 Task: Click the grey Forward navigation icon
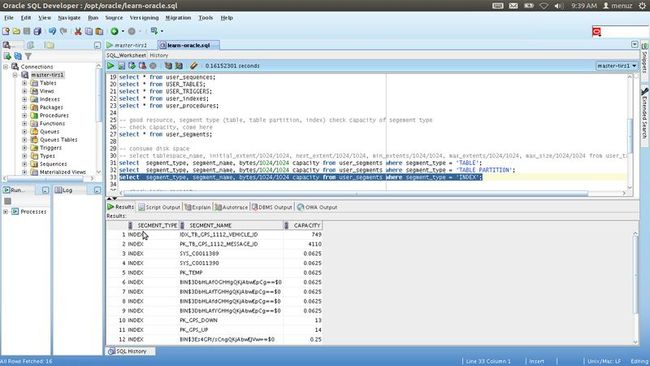pos(132,31)
